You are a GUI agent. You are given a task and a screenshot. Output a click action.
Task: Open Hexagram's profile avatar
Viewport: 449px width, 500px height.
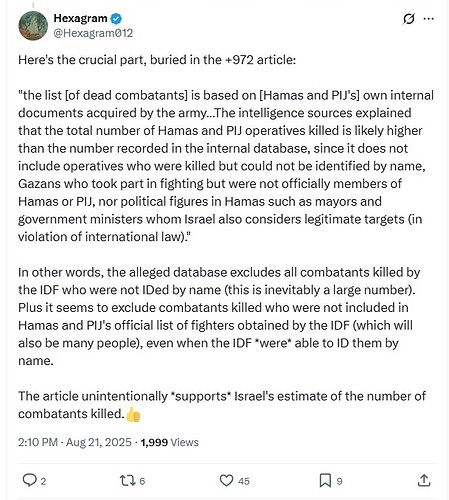point(33,26)
